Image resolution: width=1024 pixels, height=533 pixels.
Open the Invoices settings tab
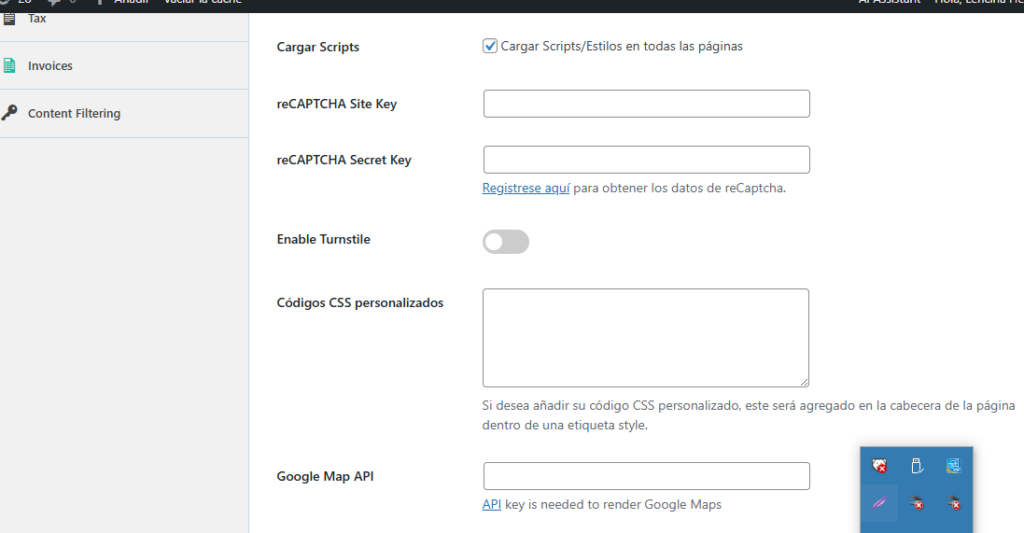(x=50, y=66)
